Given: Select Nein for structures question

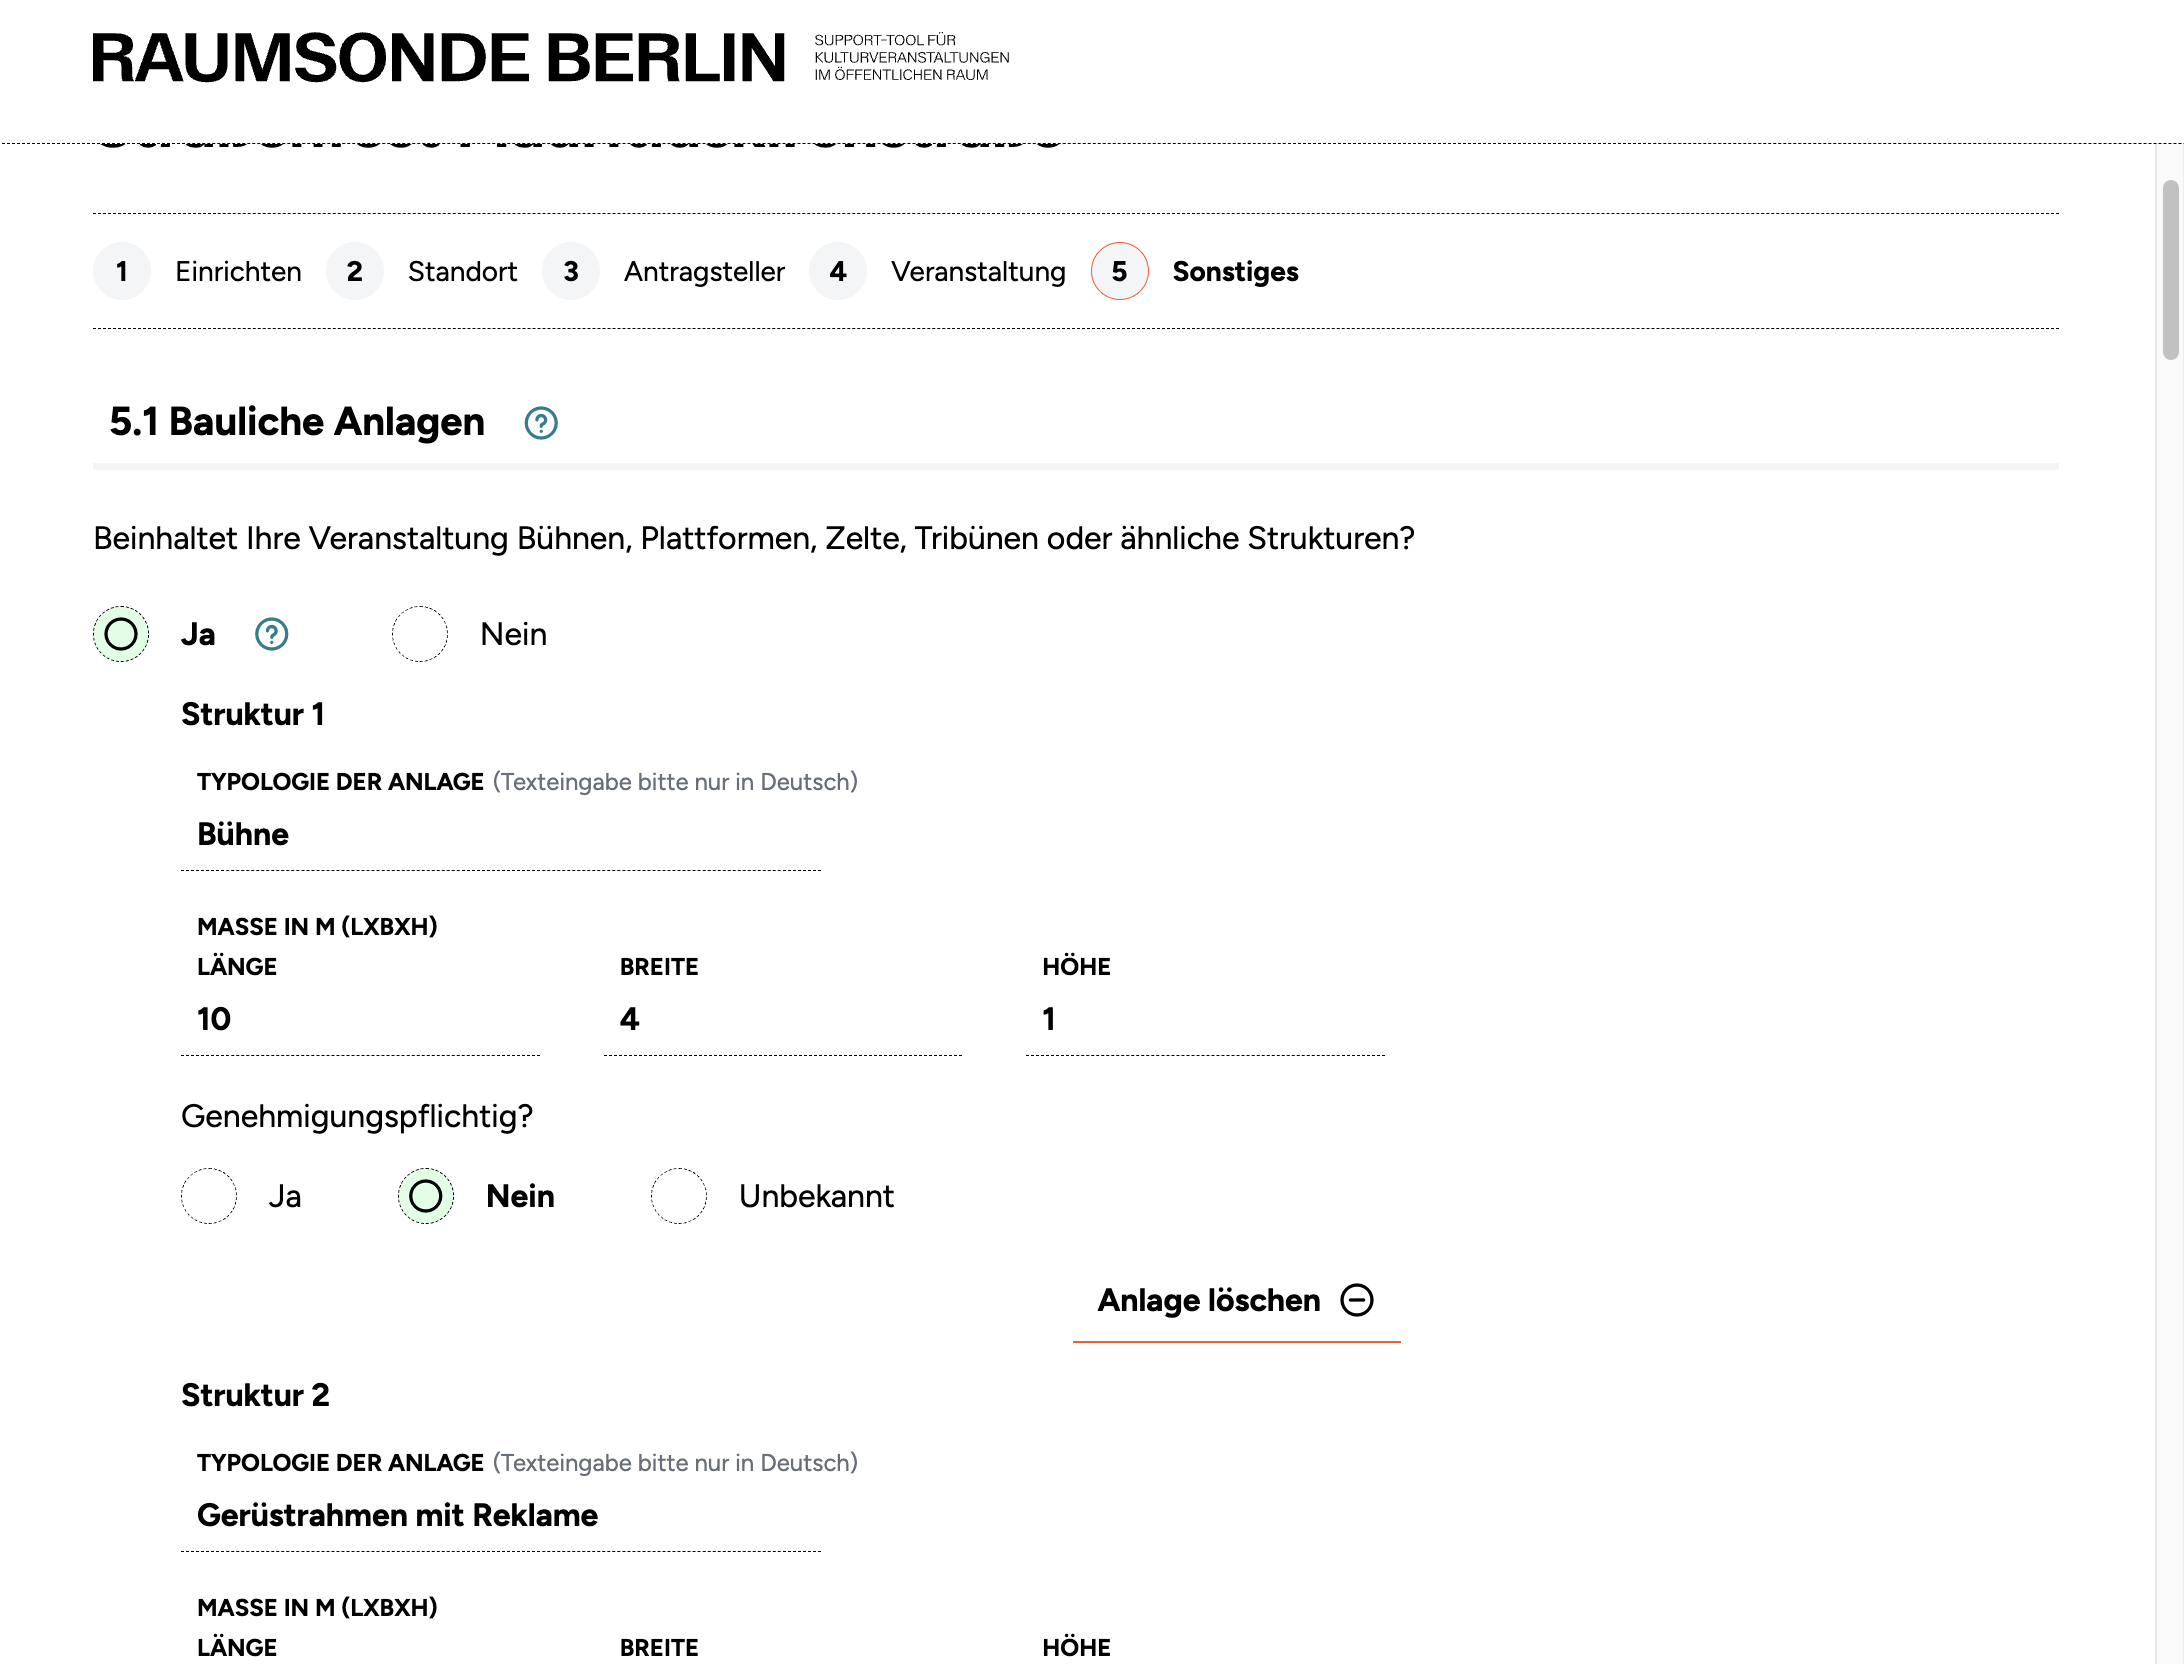Looking at the screenshot, I should pos(420,634).
